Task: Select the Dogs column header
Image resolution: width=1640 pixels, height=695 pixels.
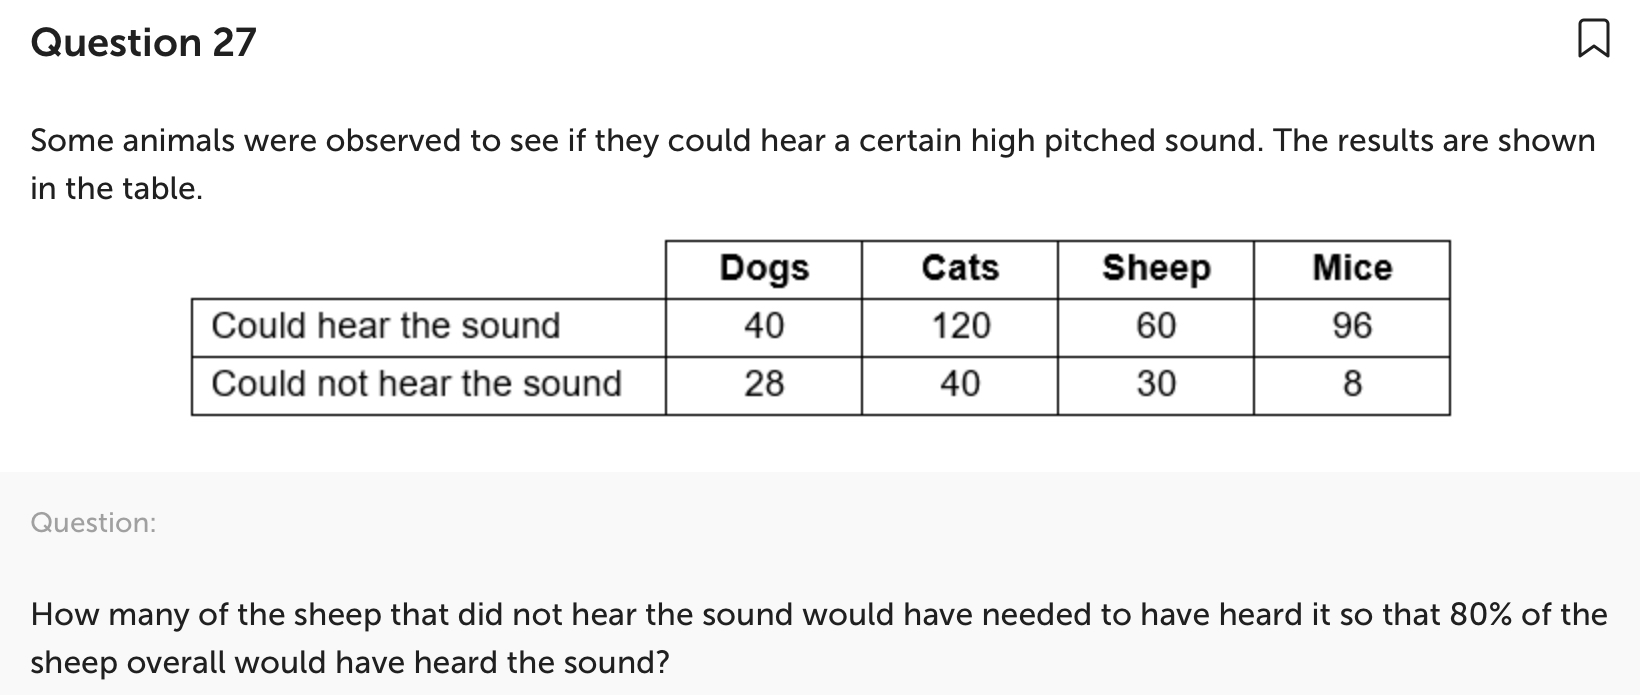Action: [x=764, y=268]
